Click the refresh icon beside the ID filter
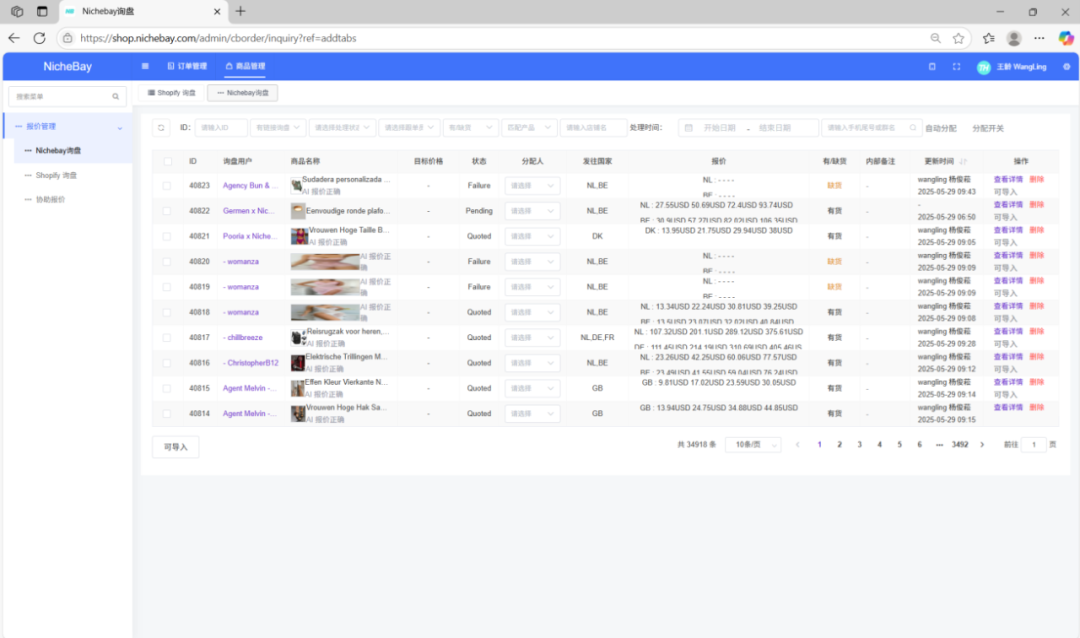Screen dimensions: 1080x638 [161, 128]
